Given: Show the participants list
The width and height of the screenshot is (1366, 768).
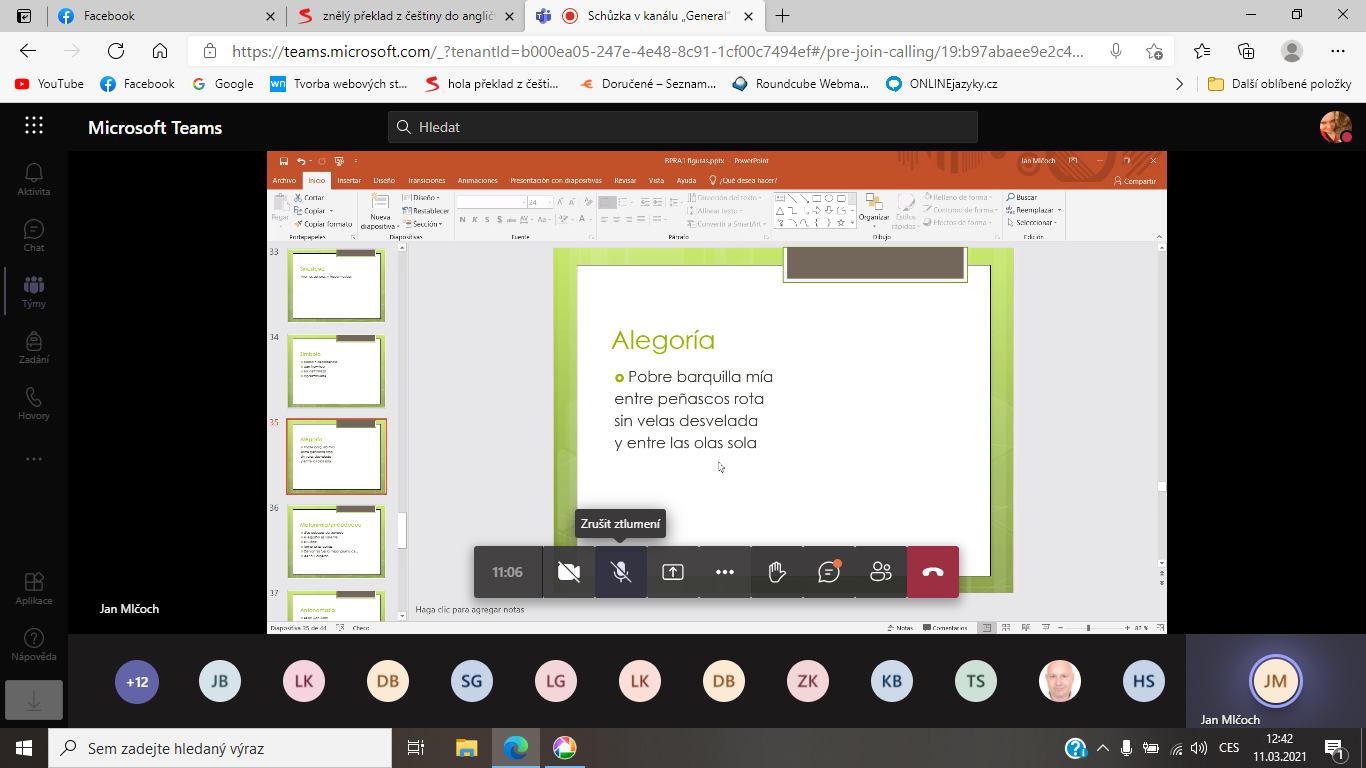Looking at the screenshot, I should coord(881,572).
